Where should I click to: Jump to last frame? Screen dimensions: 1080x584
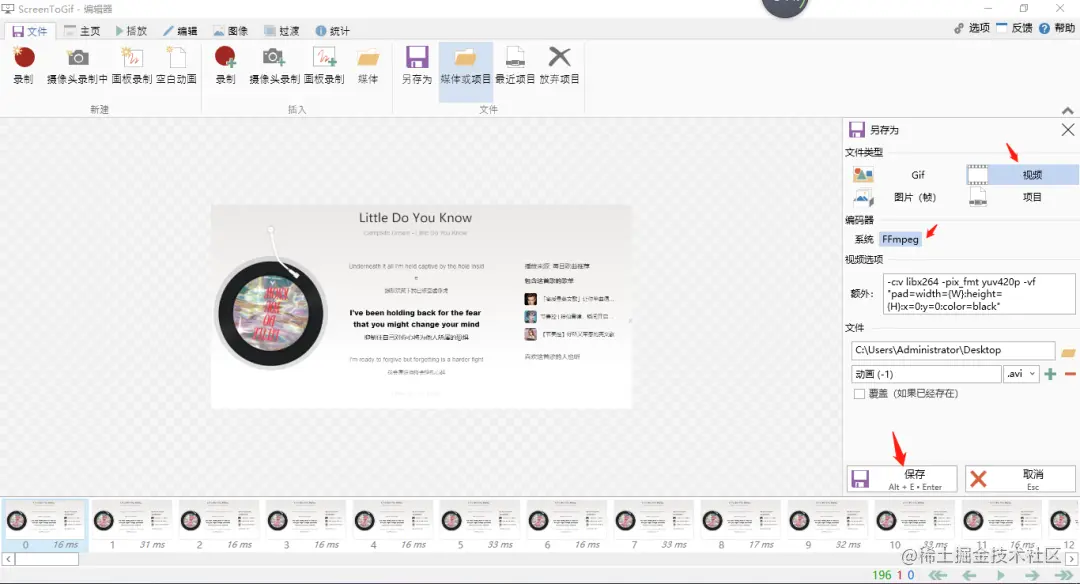click(x=1063, y=575)
